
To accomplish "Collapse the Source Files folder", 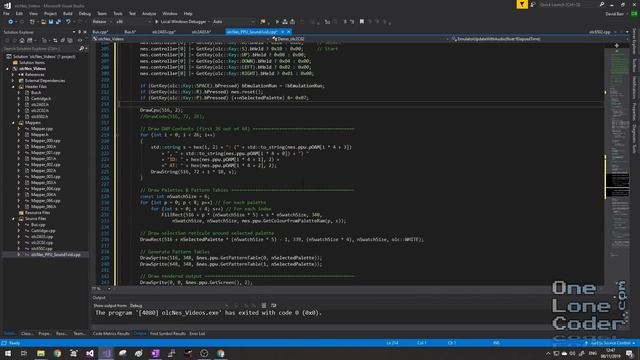I will coord(13,219).
